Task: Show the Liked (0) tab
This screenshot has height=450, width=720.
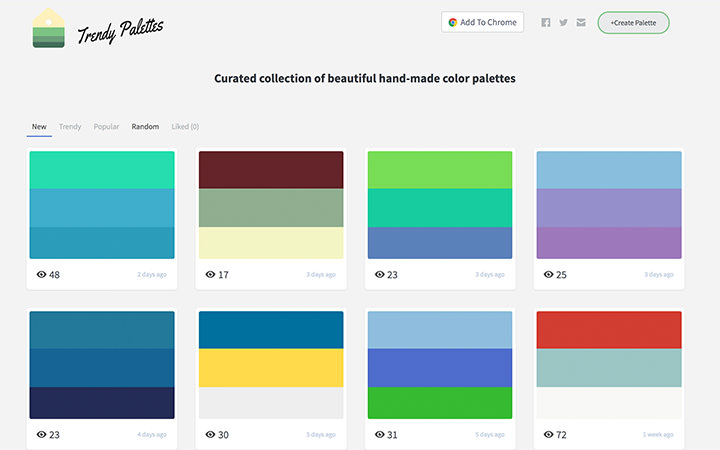Action: click(x=185, y=127)
